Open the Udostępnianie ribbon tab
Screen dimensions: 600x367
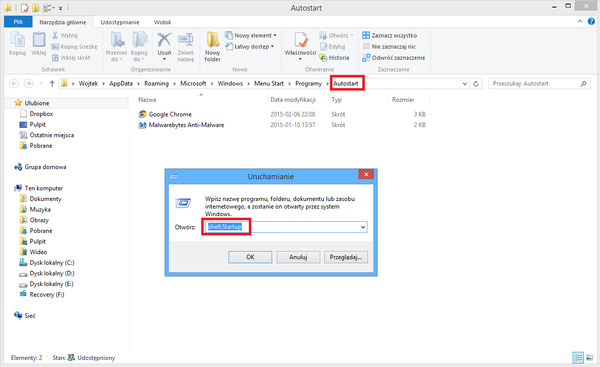click(x=120, y=22)
